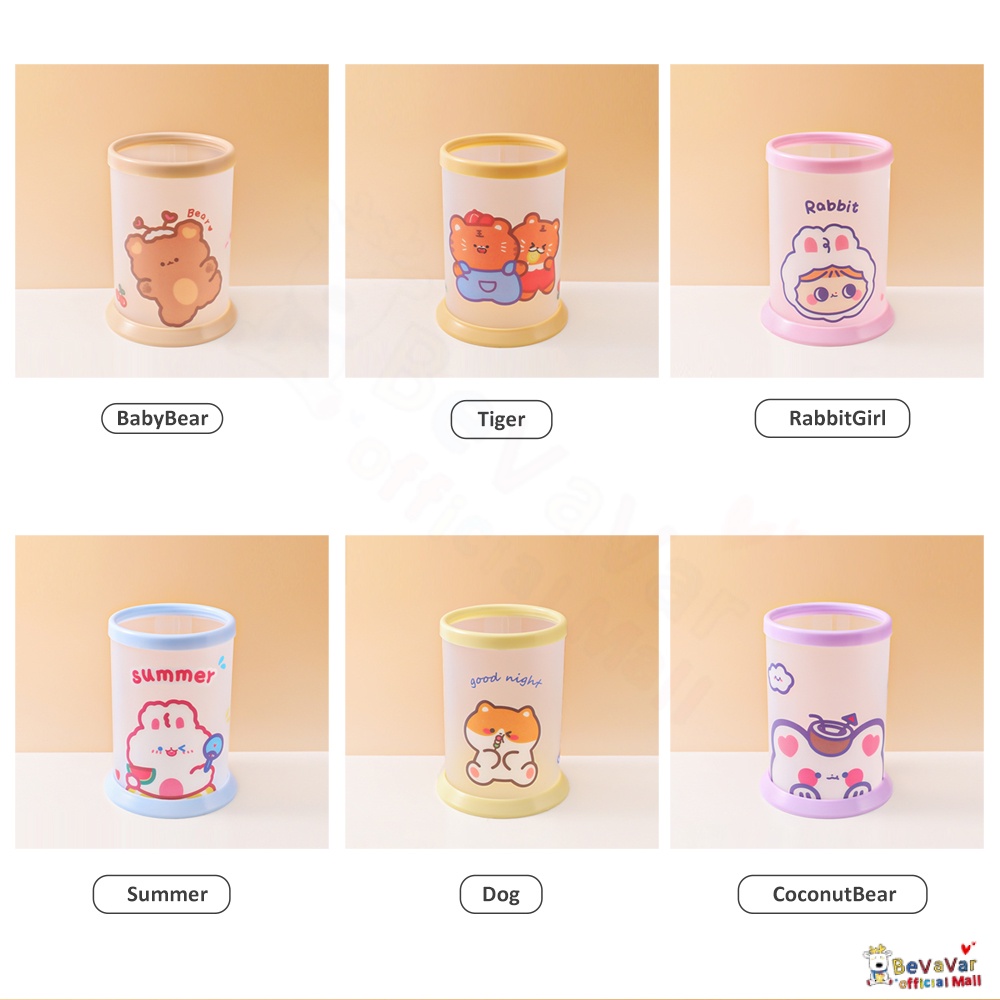Screen dimensions: 1000x1000
Task: Click the BeVaVar official Mall logo
Action: pos(922,966)
